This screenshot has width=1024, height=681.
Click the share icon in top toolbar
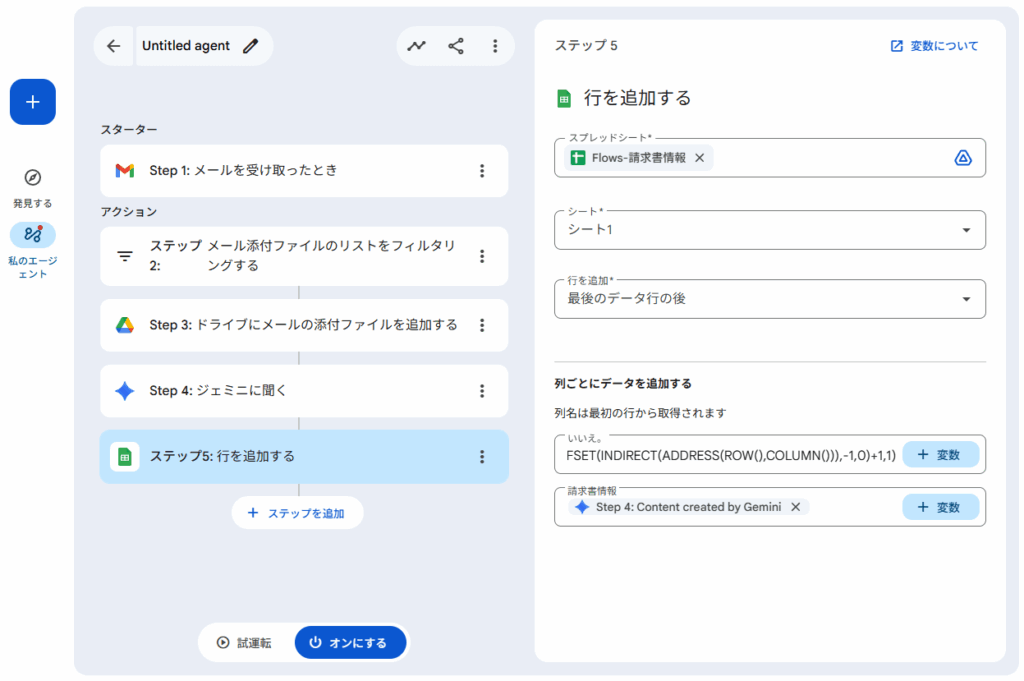(456, 46)
